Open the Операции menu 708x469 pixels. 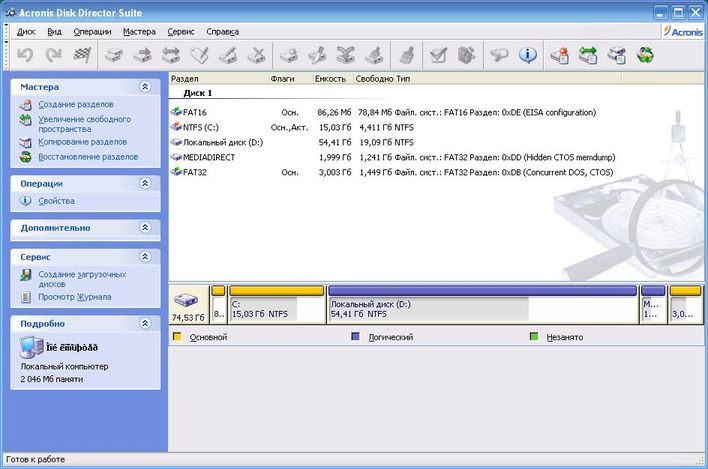coord(92,32)
